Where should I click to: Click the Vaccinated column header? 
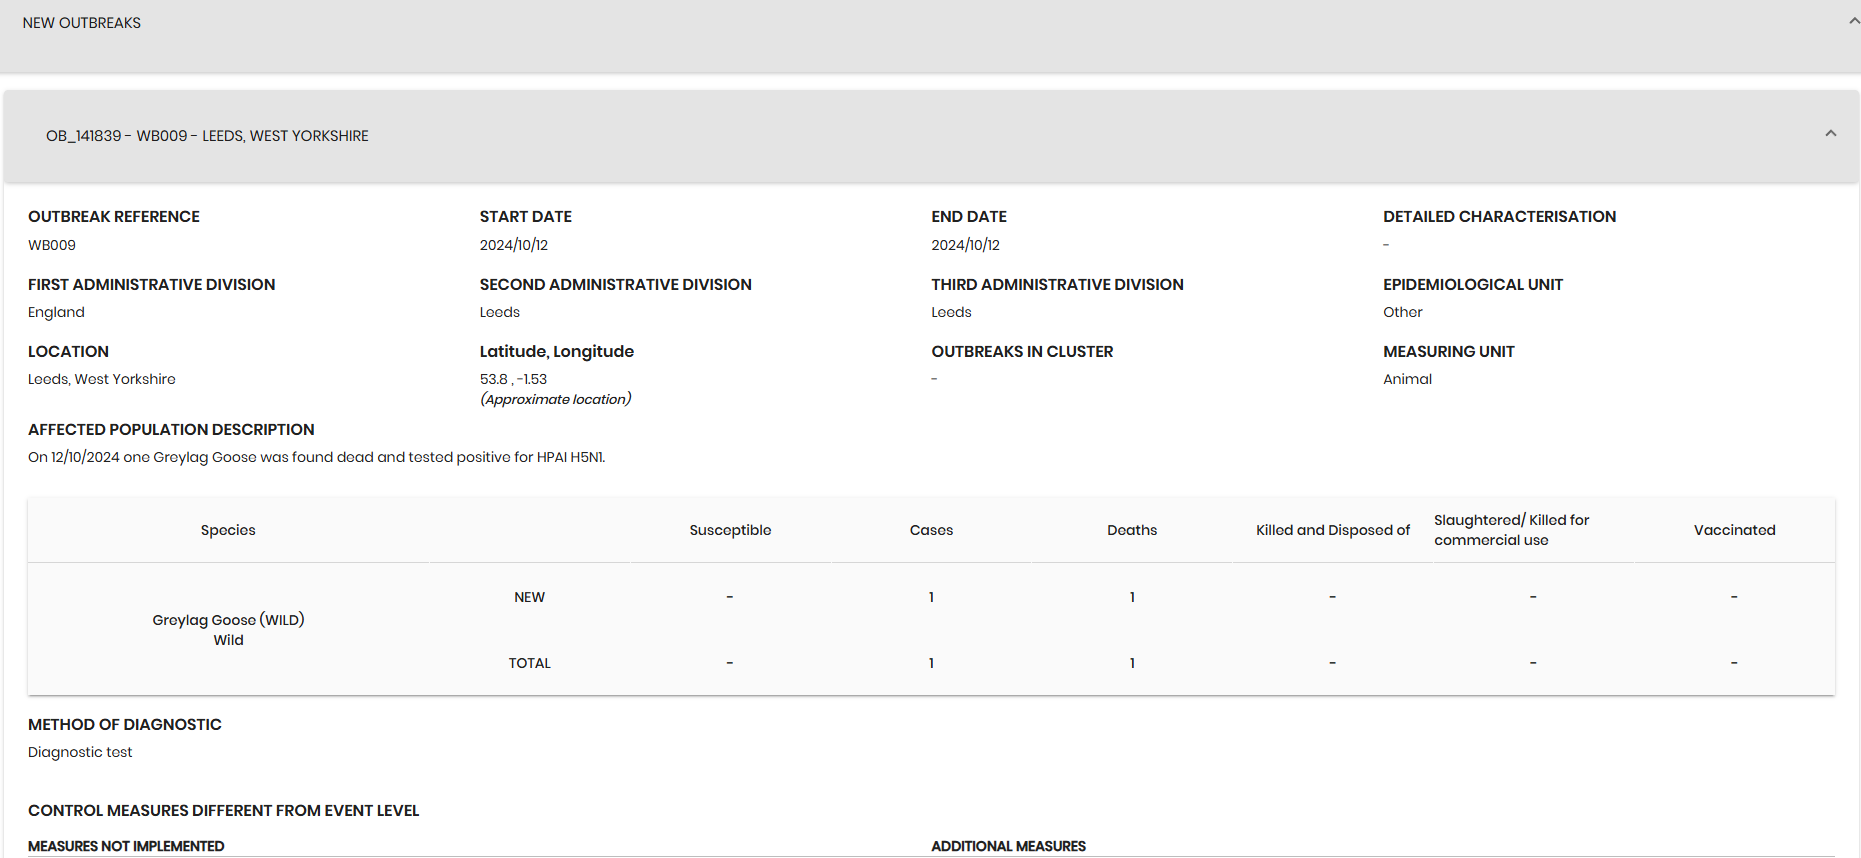1735,530
